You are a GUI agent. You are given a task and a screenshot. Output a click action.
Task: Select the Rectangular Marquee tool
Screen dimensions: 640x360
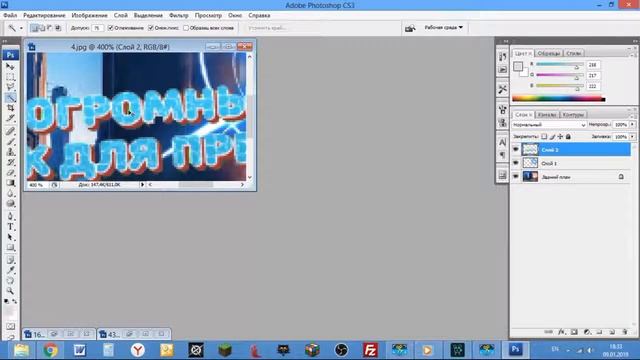tap(10, 77)
